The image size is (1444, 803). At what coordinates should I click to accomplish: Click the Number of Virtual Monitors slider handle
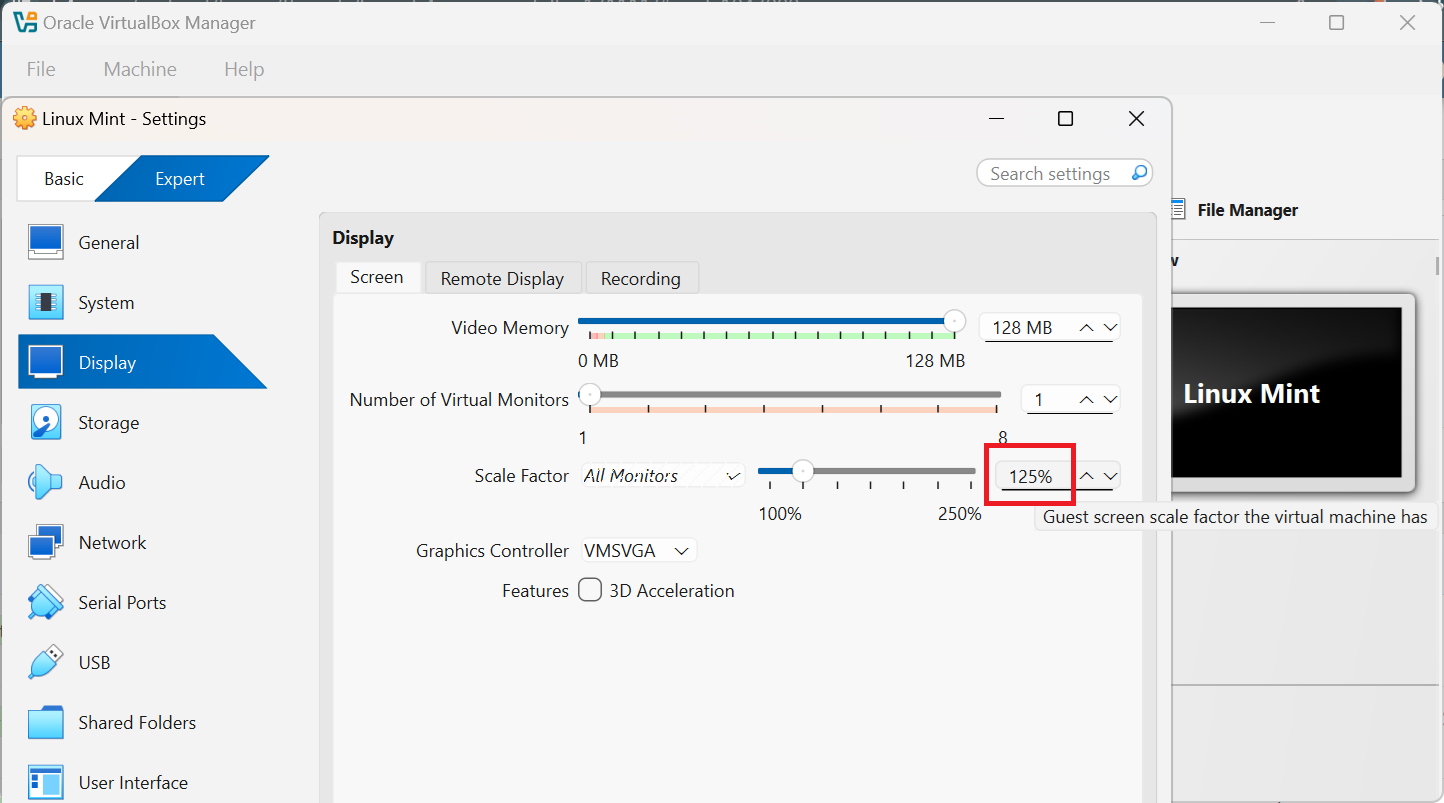point(590,393)
